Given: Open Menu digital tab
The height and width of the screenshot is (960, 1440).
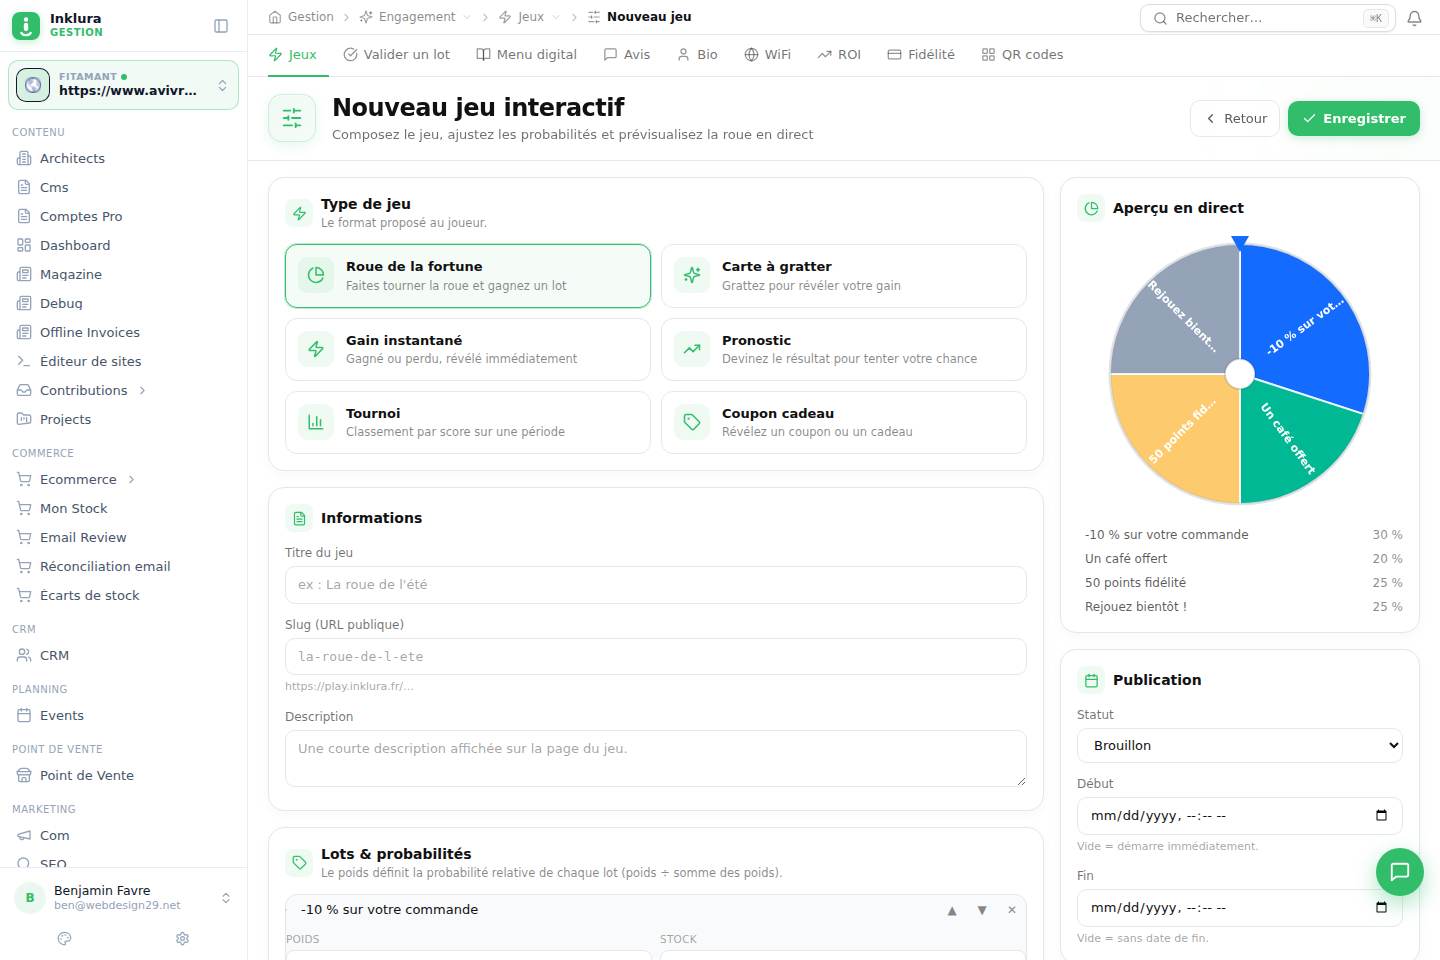Looking at the screenshot, I should 527,55.
